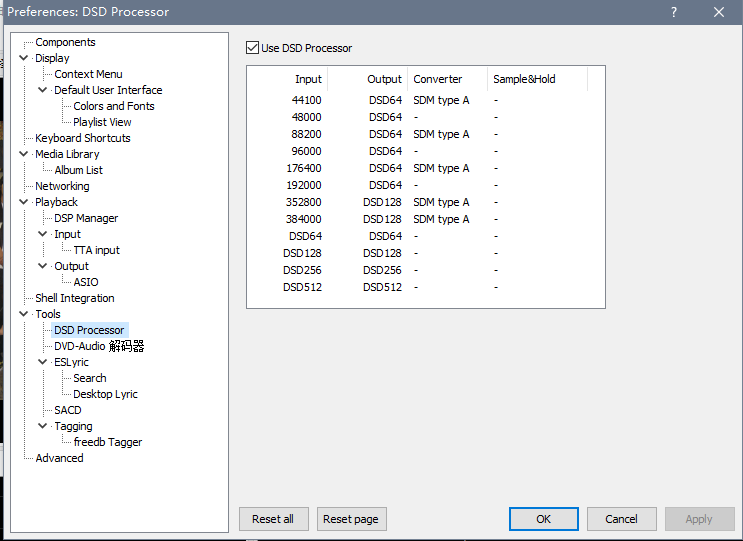Select ASIO under Output
This screenshot has height=541, width=743.
(x=86, y=282)
